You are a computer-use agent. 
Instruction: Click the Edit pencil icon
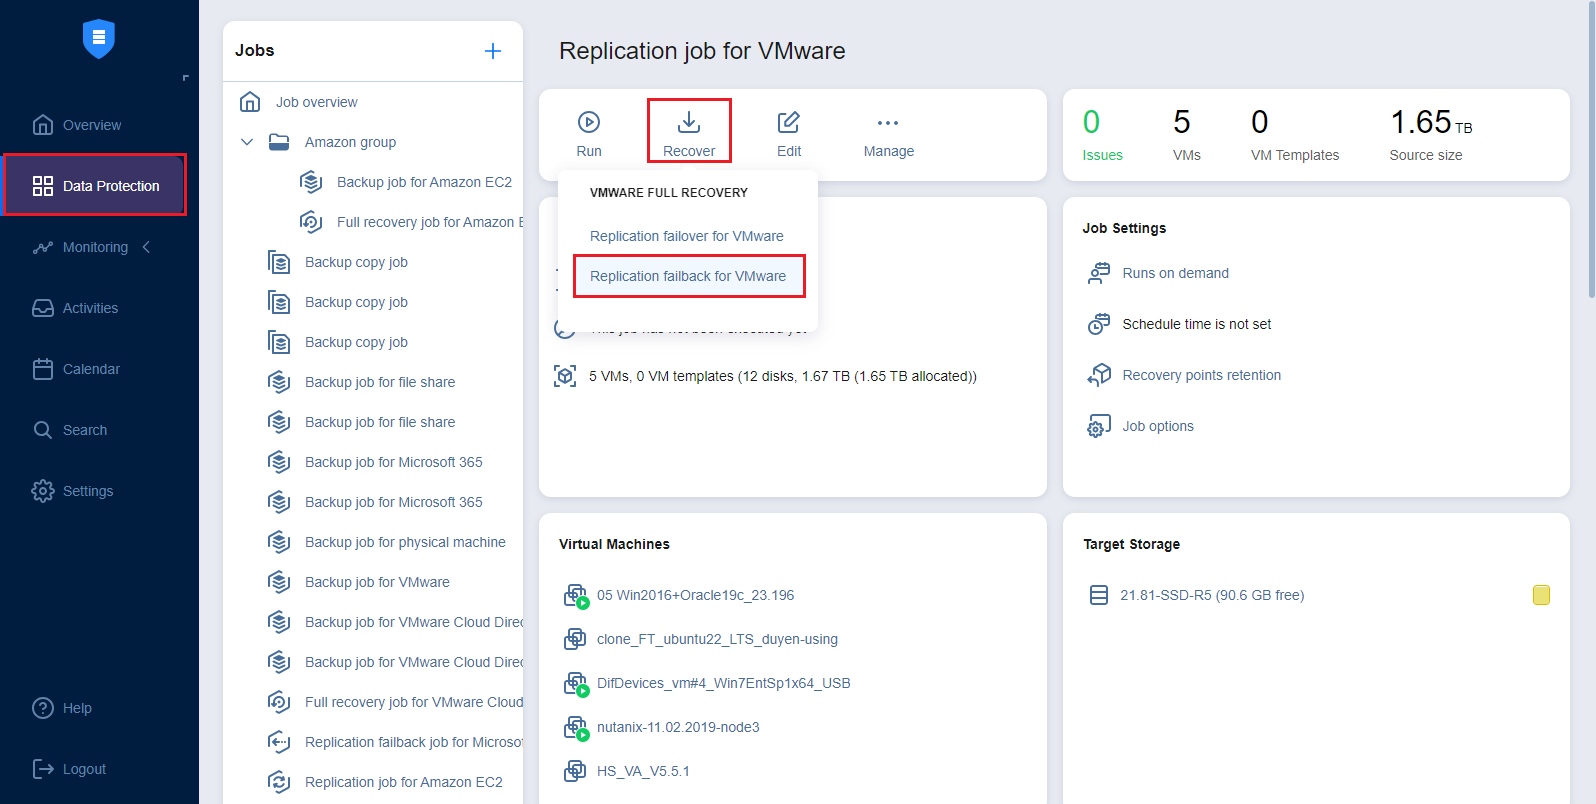[x=789, y=123]
